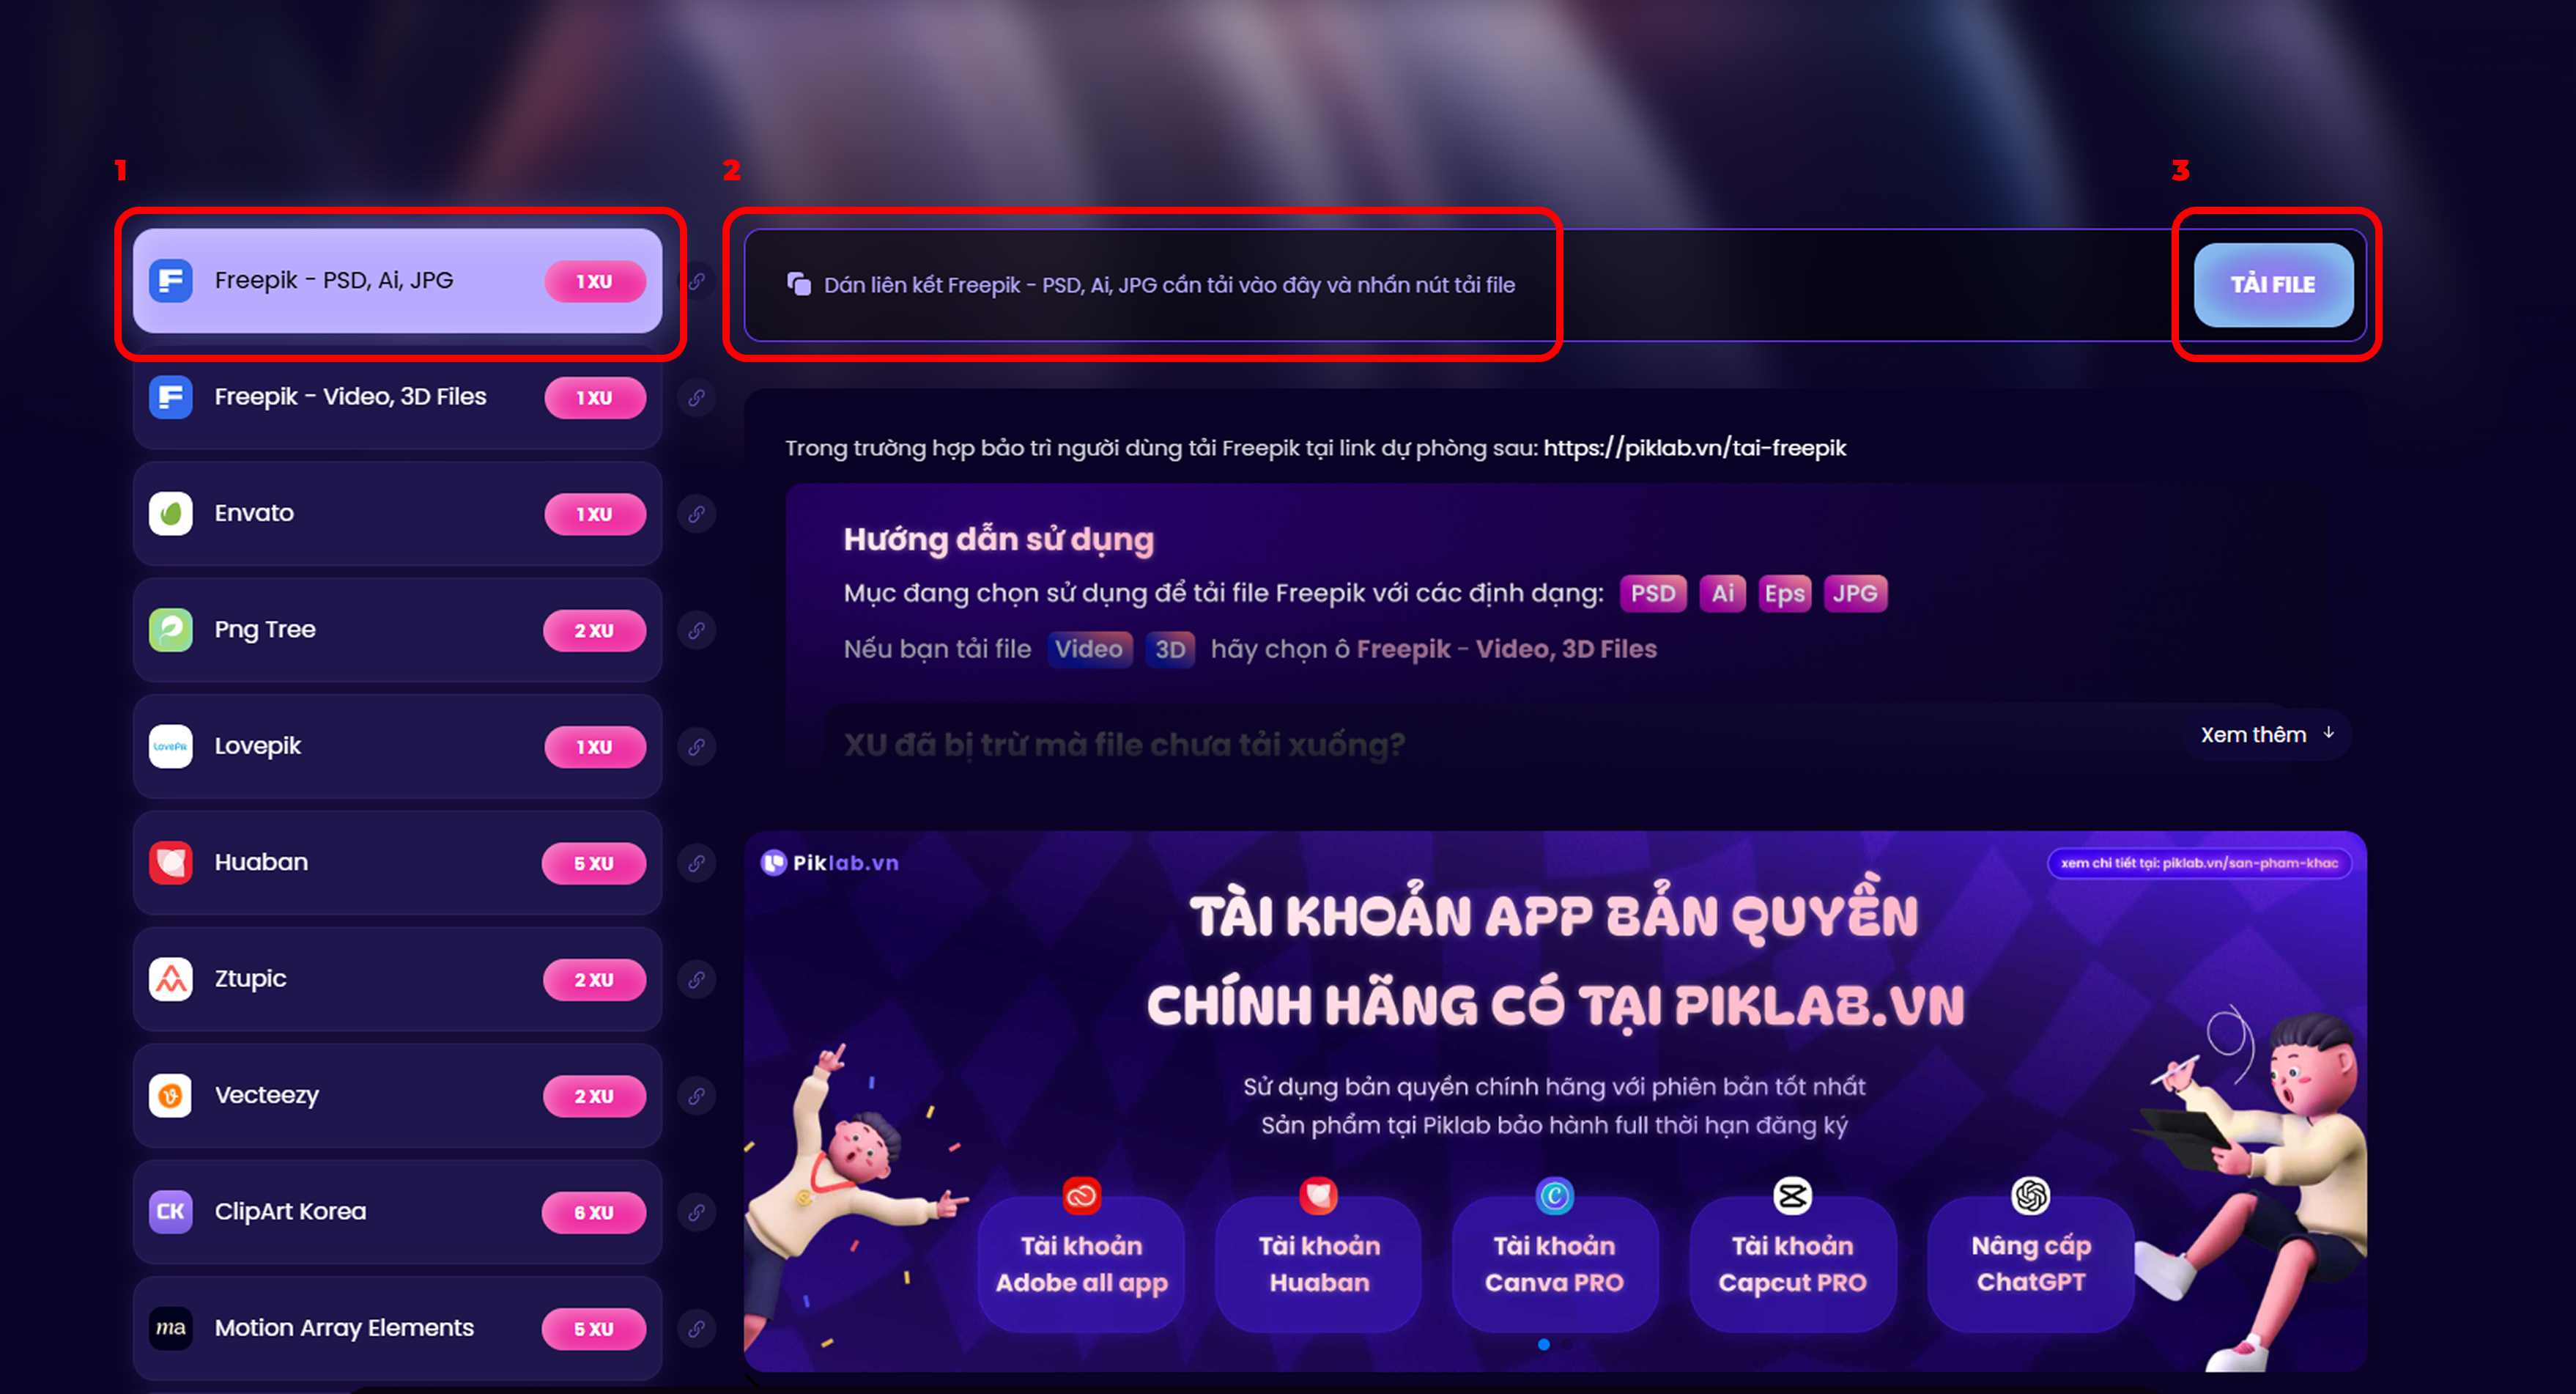
Task: Choose the Lovepik source option
Action: tap(398, 746)
